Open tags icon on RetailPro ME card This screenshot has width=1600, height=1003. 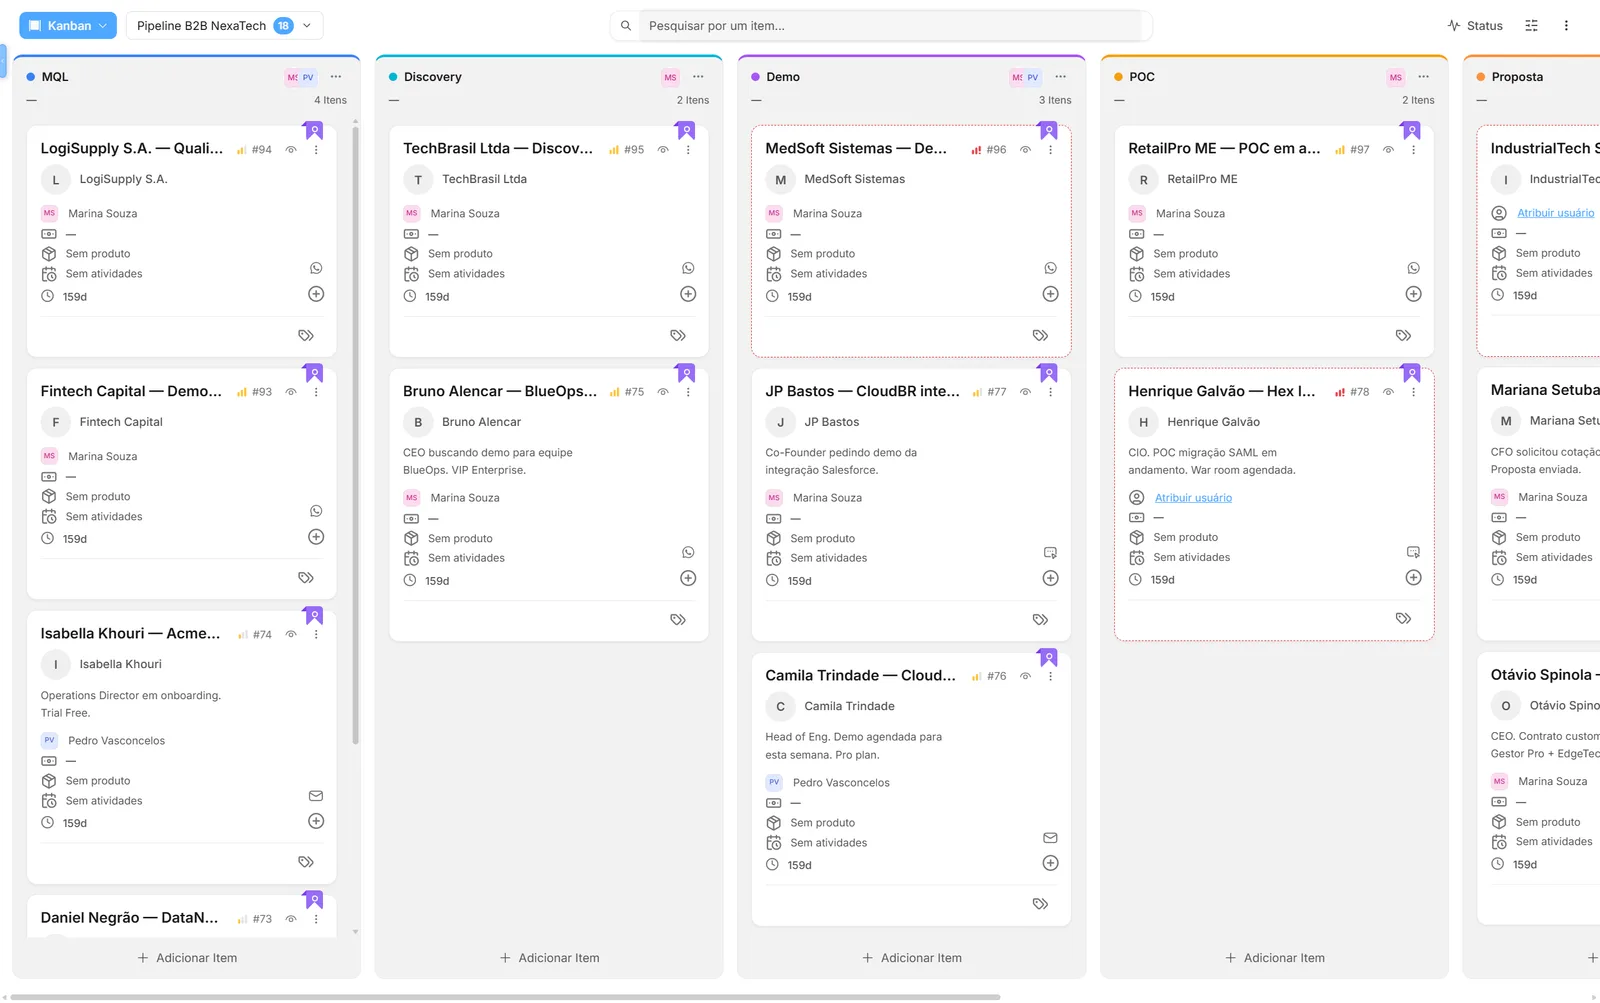[x=1403, y=336]
